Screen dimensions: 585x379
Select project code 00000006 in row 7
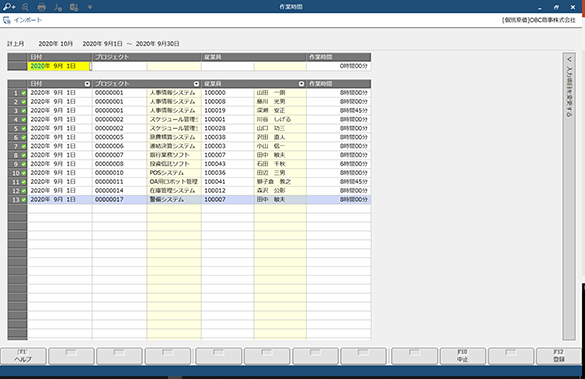[x=119, y=146]
